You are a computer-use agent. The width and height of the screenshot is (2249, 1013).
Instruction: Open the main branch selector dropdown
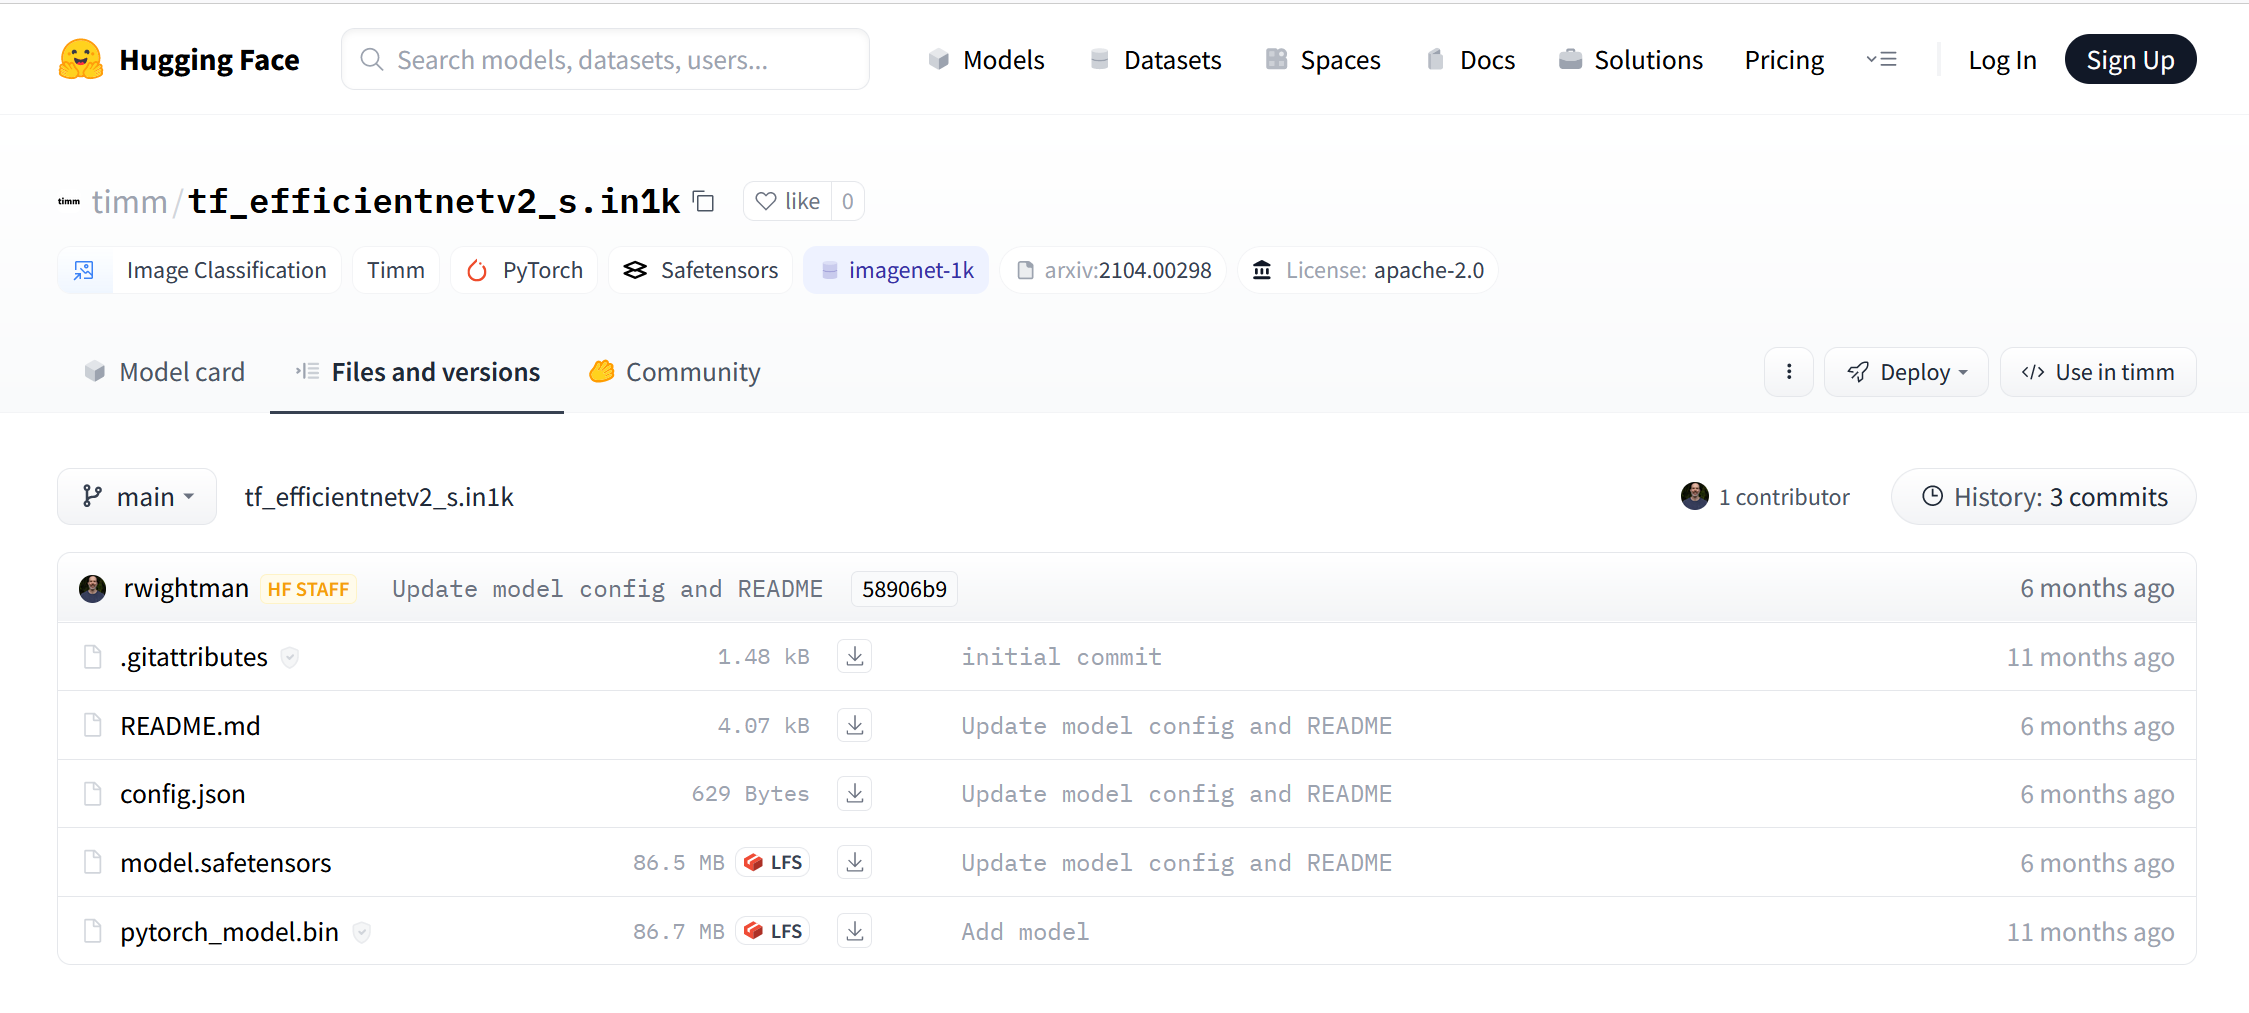pyautogui.click(x=137, y=497)
